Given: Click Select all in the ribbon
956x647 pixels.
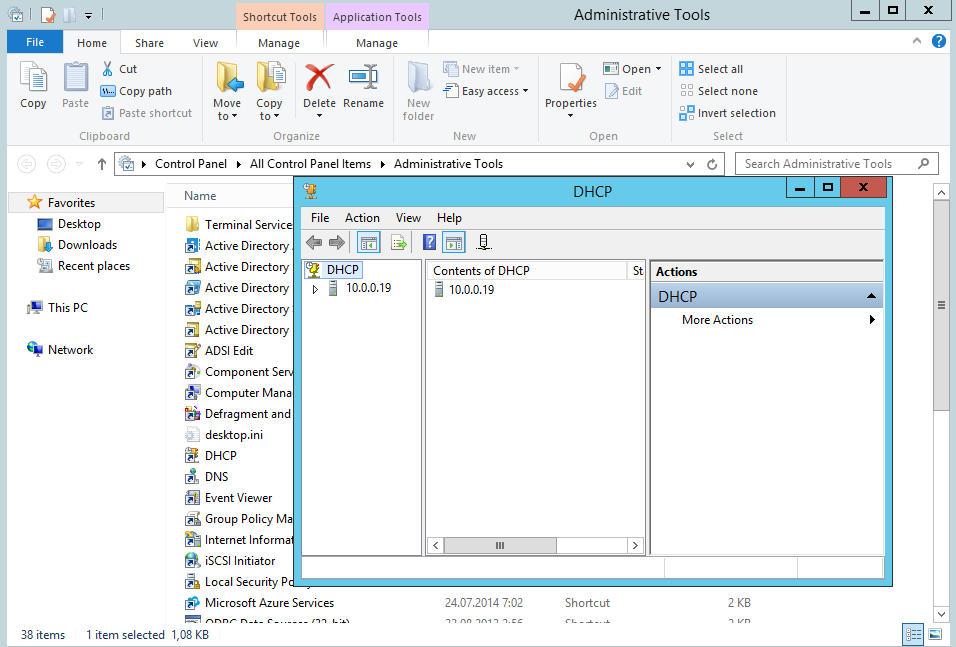Looking at the screenshot, I should click(x=712, y=69).
